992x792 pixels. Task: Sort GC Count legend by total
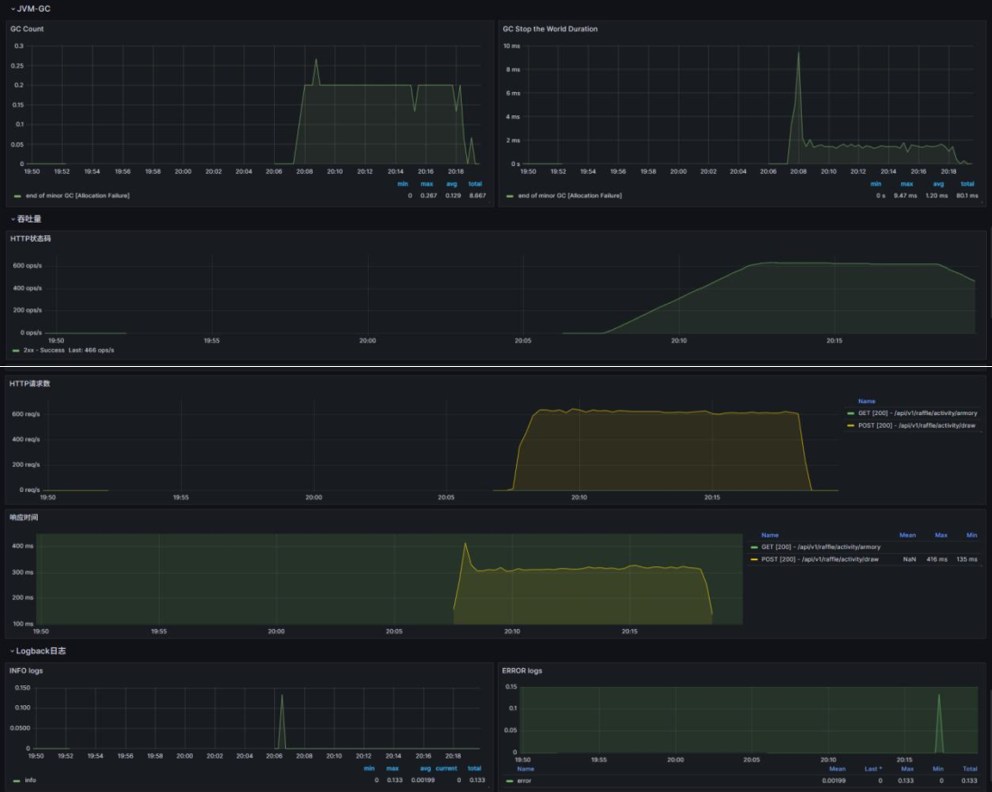click(475, 184)
